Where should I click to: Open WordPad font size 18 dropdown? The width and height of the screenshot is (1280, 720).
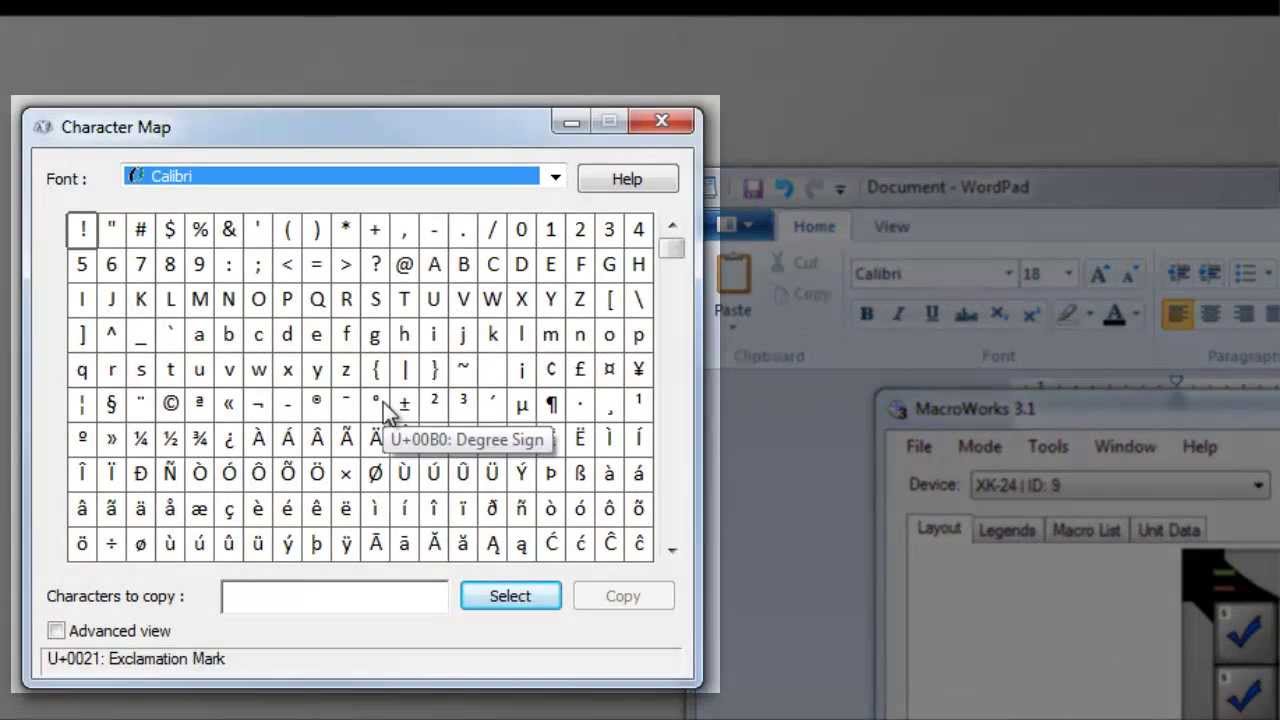pyautogui.click(x=1068, y=274)
